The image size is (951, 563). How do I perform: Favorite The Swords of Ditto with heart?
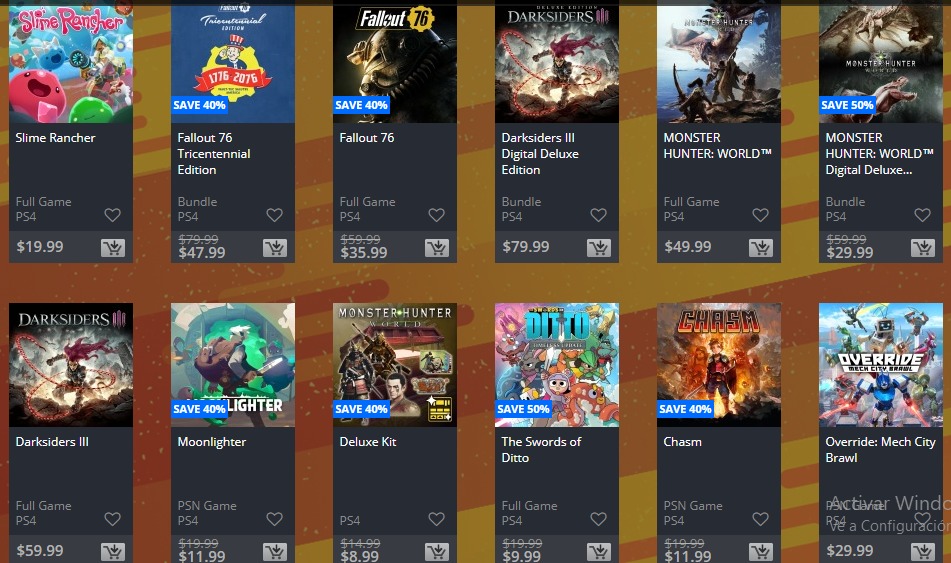click(x=599, y=519)
